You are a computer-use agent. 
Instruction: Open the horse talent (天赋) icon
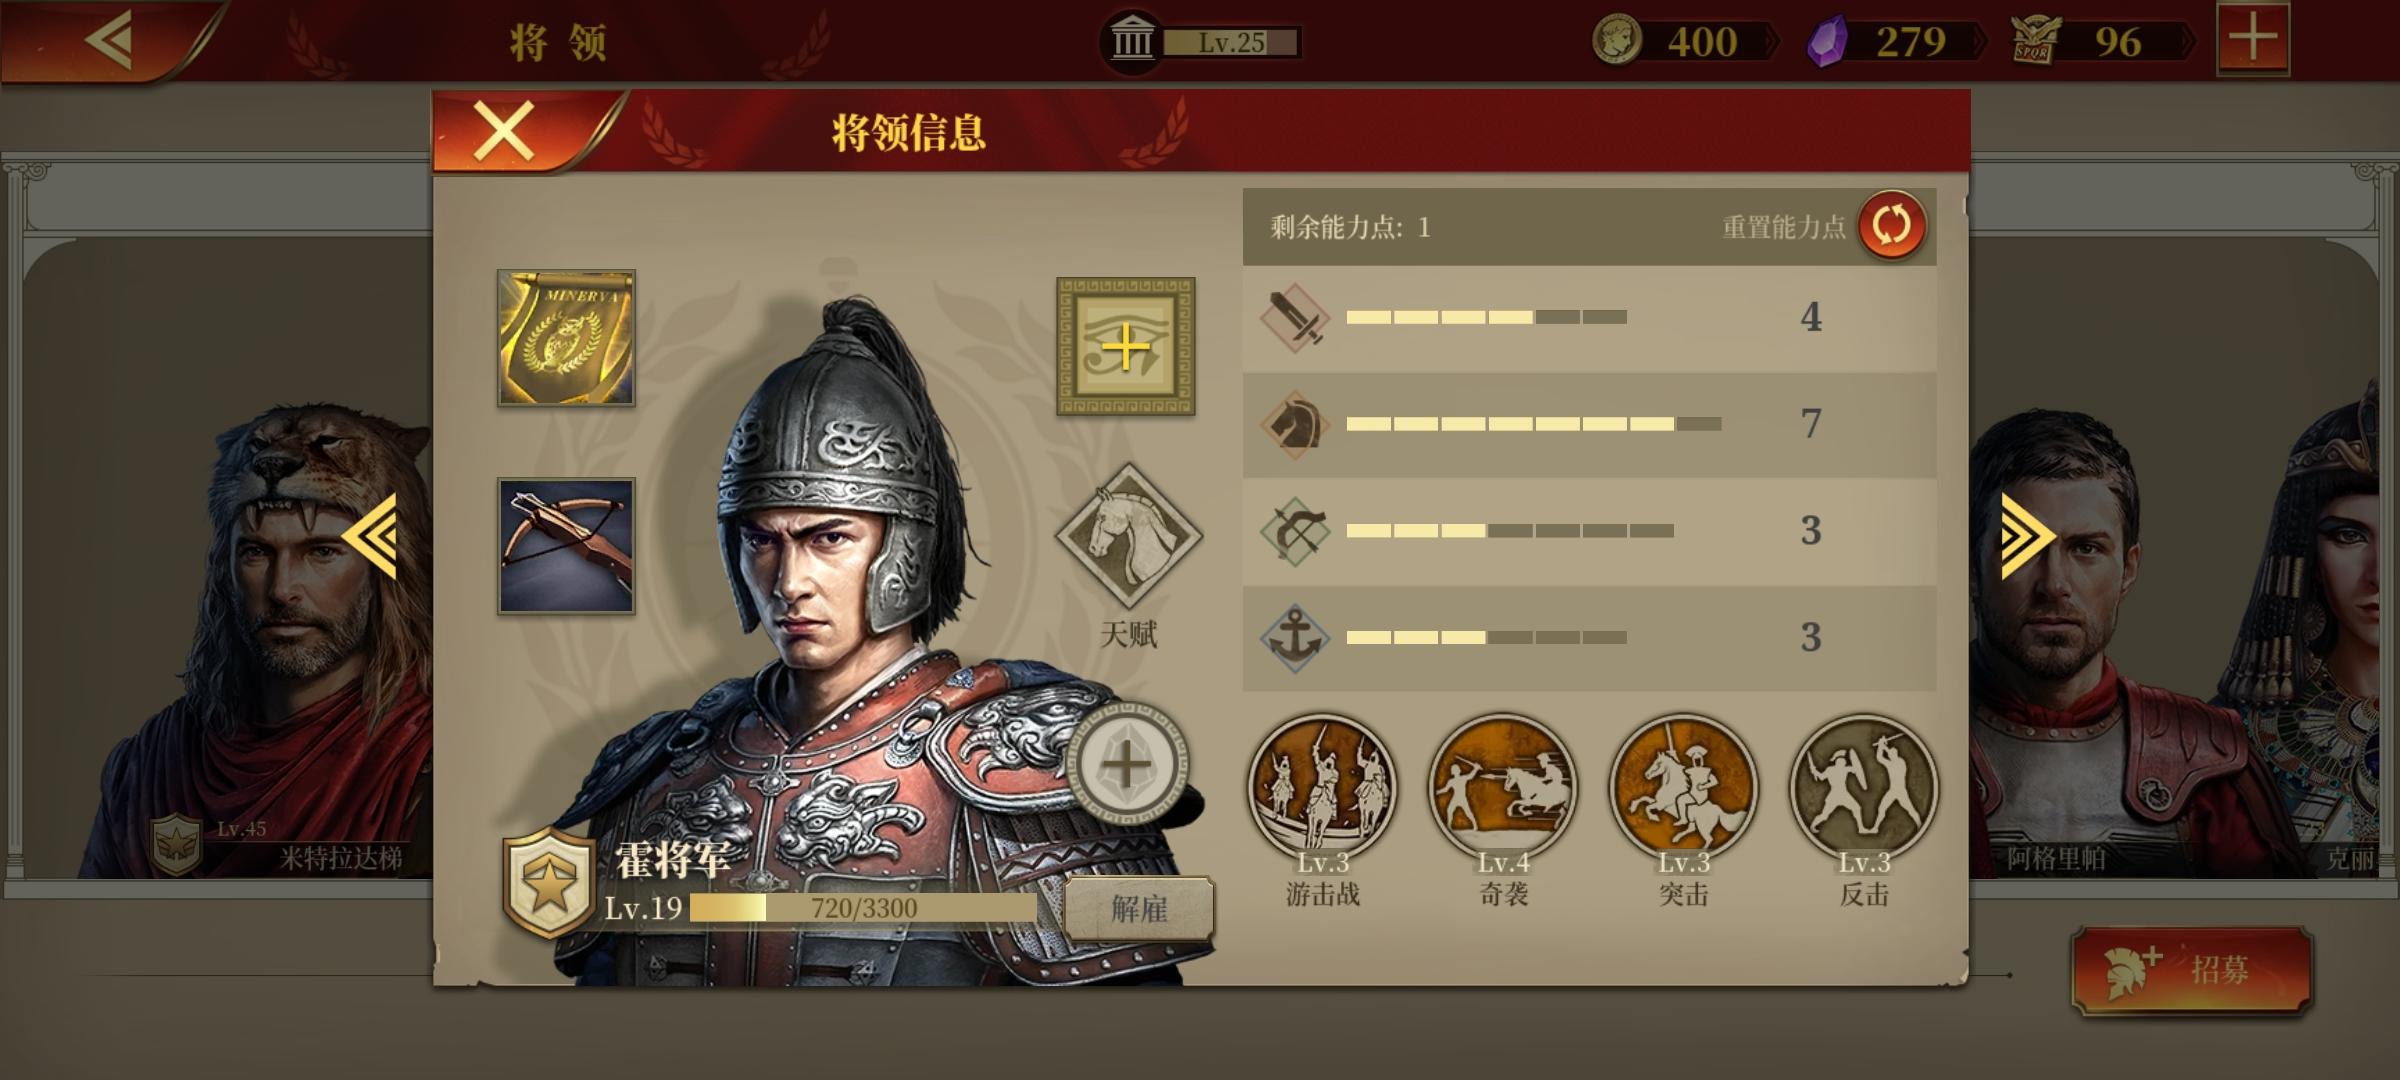1128,536
